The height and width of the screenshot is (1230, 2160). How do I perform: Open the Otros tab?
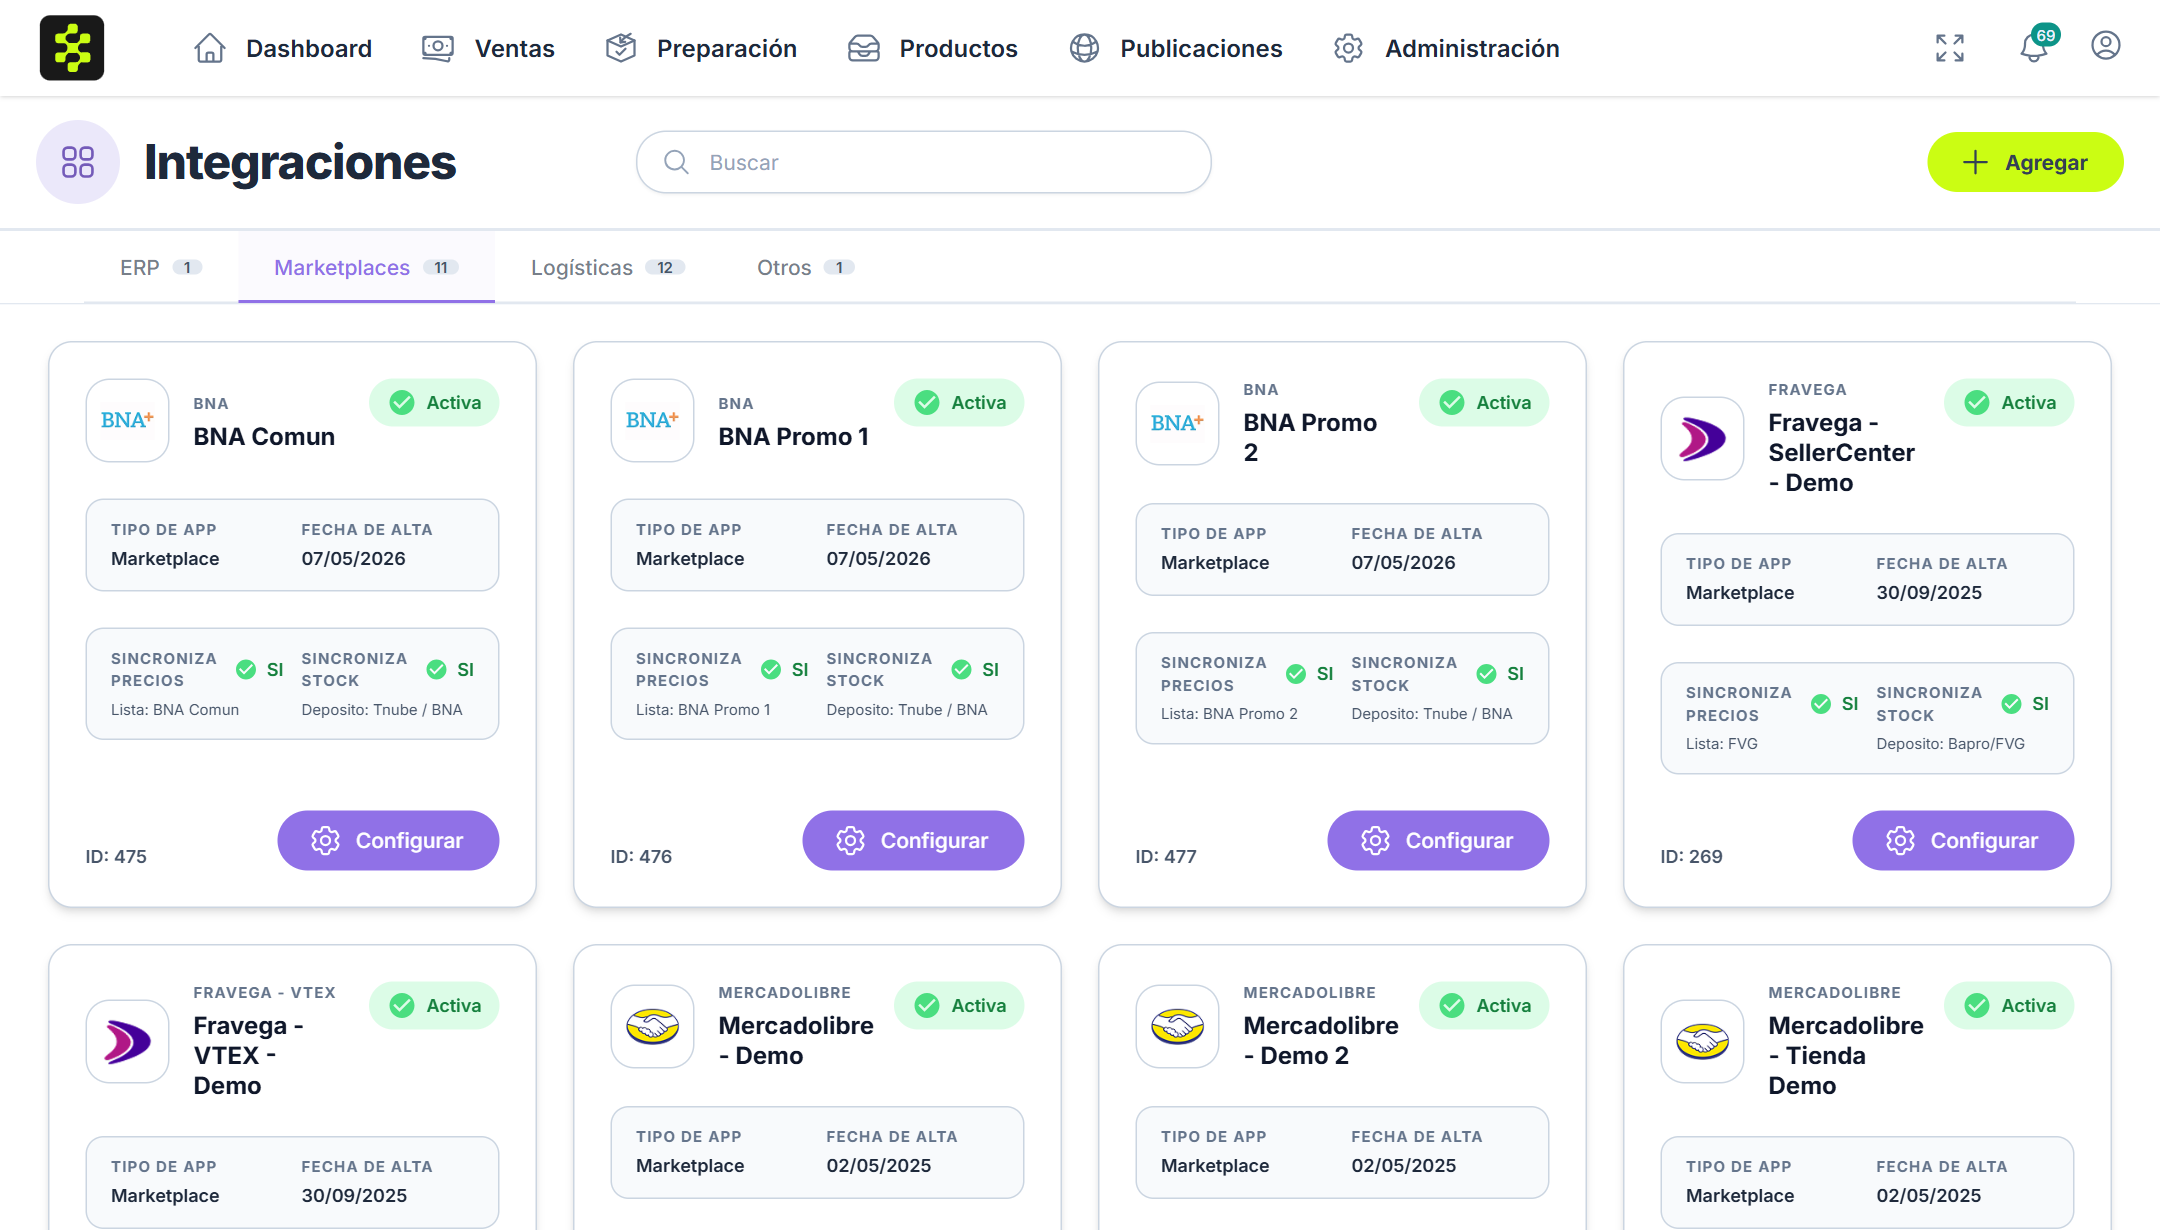coord(805,267)
